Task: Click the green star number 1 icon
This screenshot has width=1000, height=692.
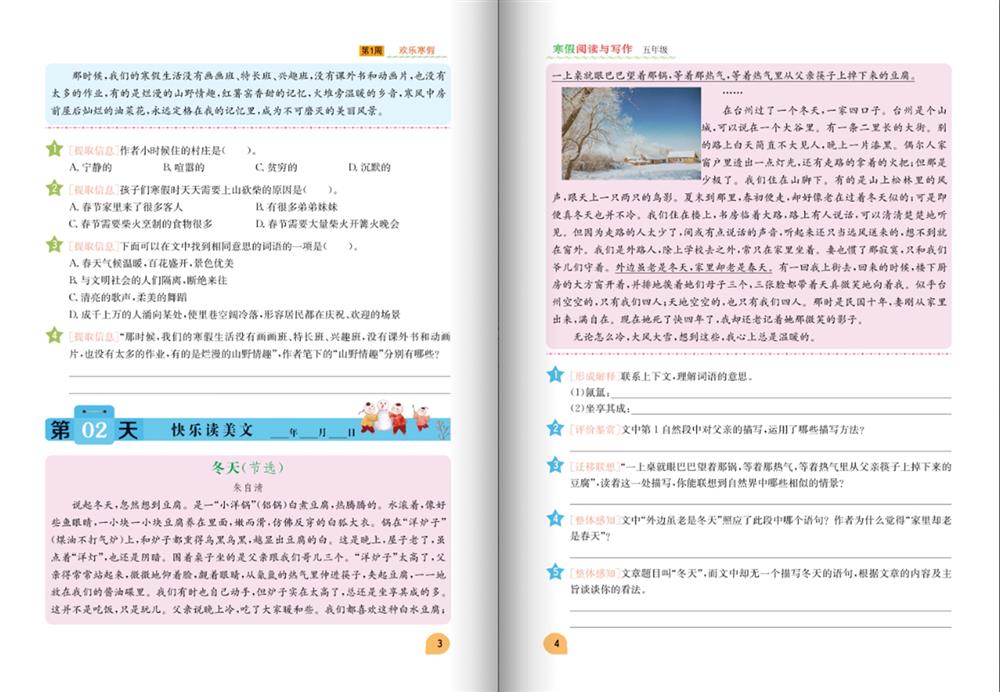Action: [x=54, y=150]
